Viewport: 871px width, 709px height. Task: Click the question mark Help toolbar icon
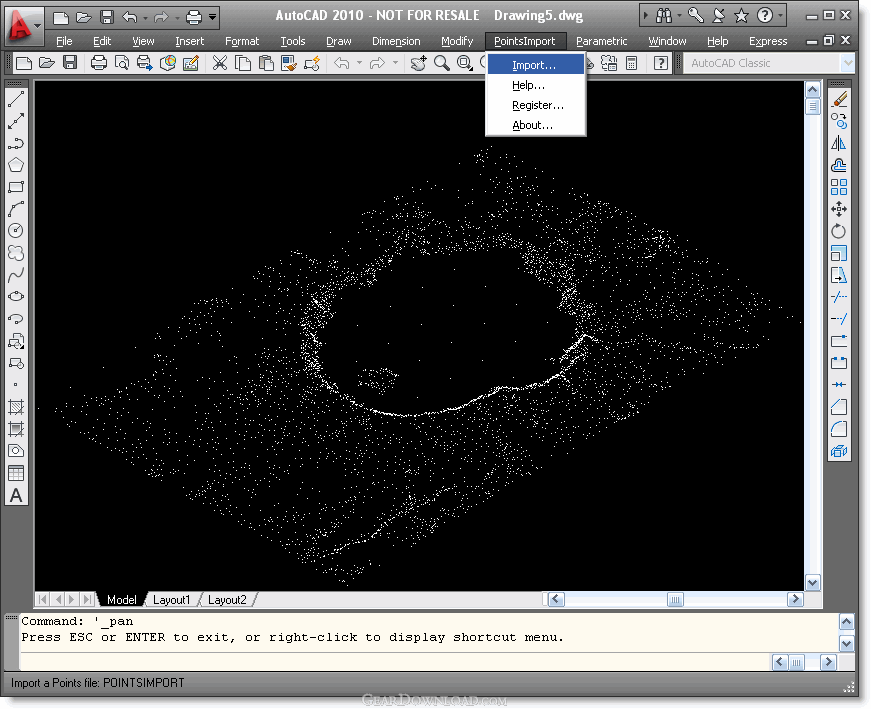point(660,63)
